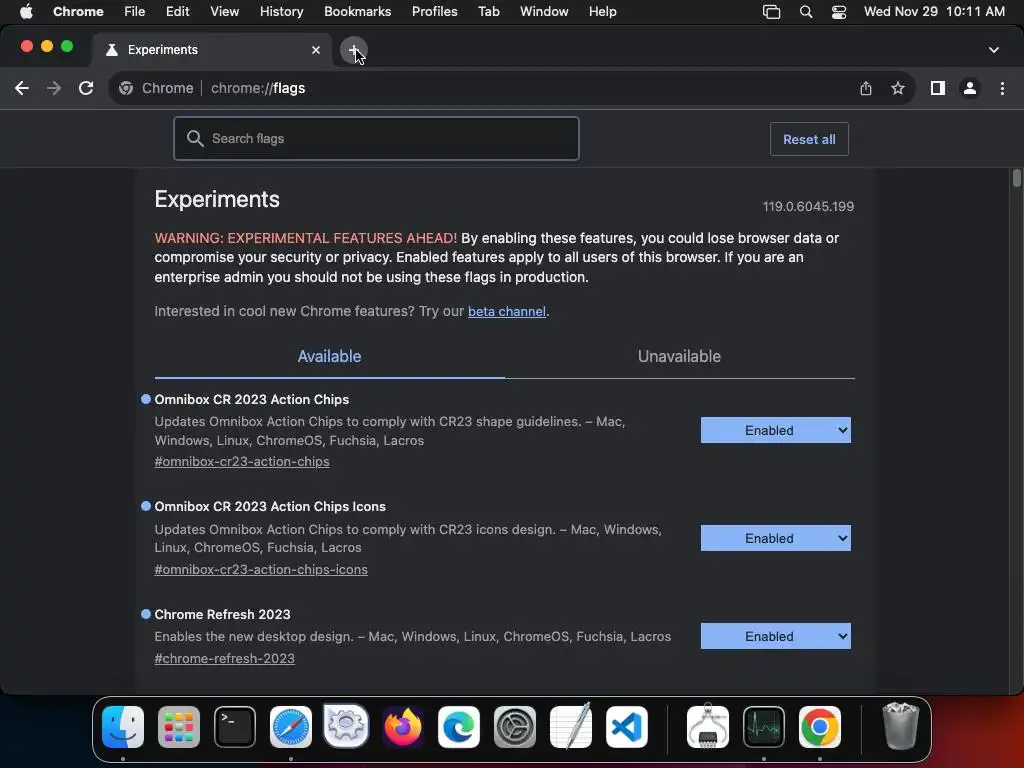The height and width of the screenshot is (768, 1024).
Task: Open Finder from the Dock
Action: coord(123,727)
